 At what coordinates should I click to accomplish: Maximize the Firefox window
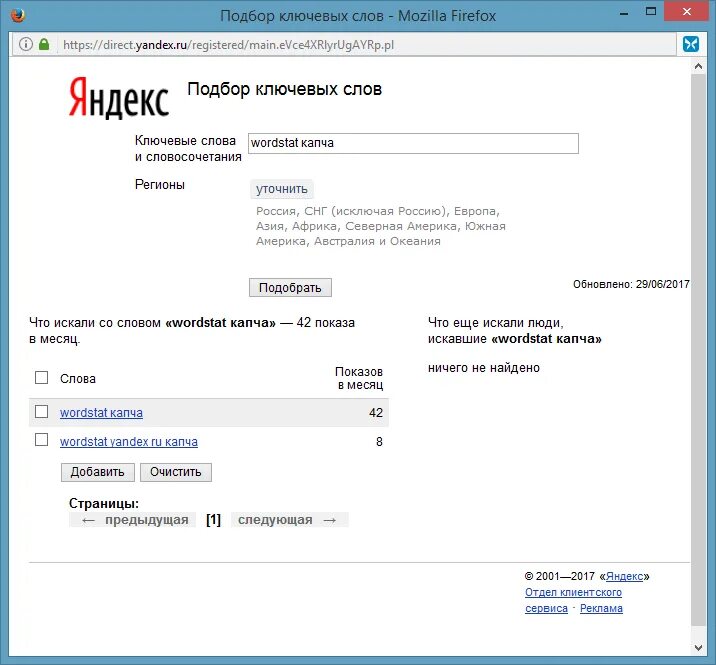651,12
